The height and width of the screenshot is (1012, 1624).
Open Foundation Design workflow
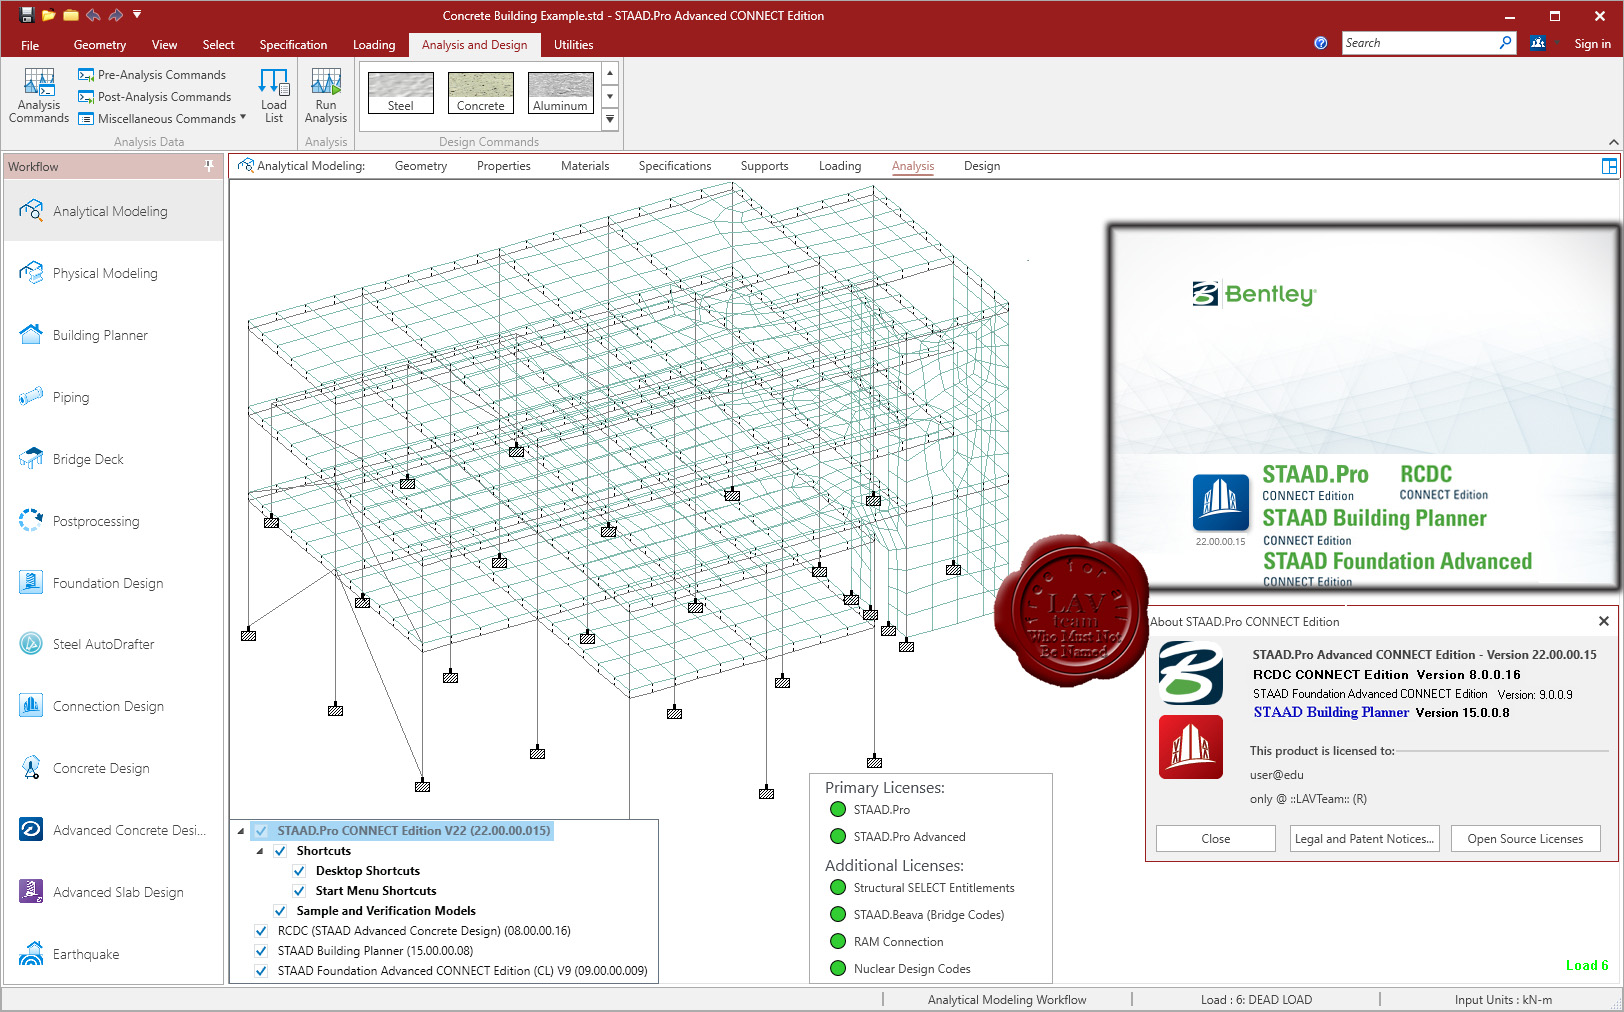pyautogui.click(x=113, y=583)
